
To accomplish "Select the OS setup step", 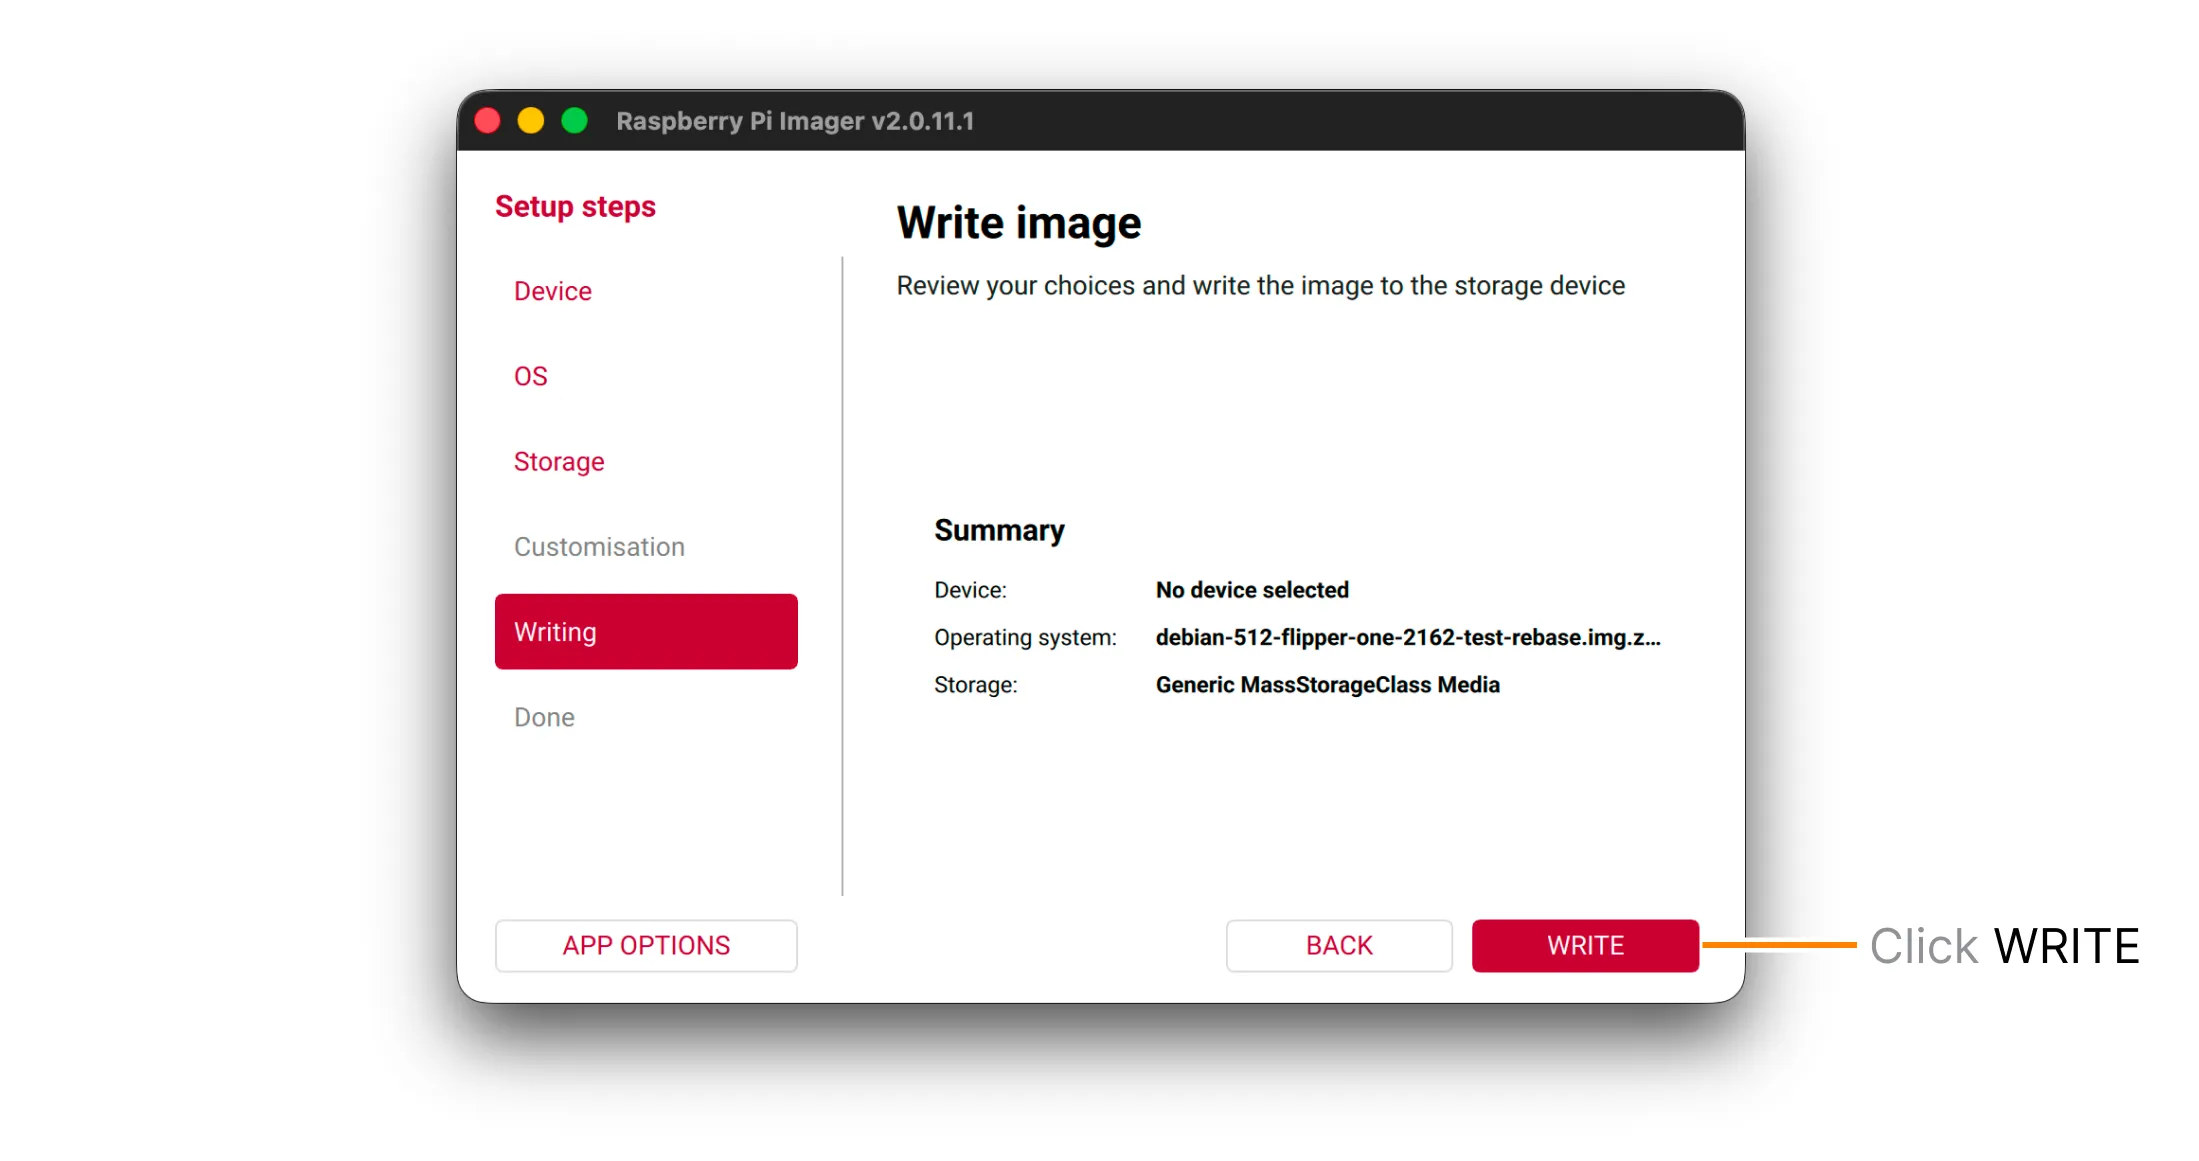I will coord(531,376).
